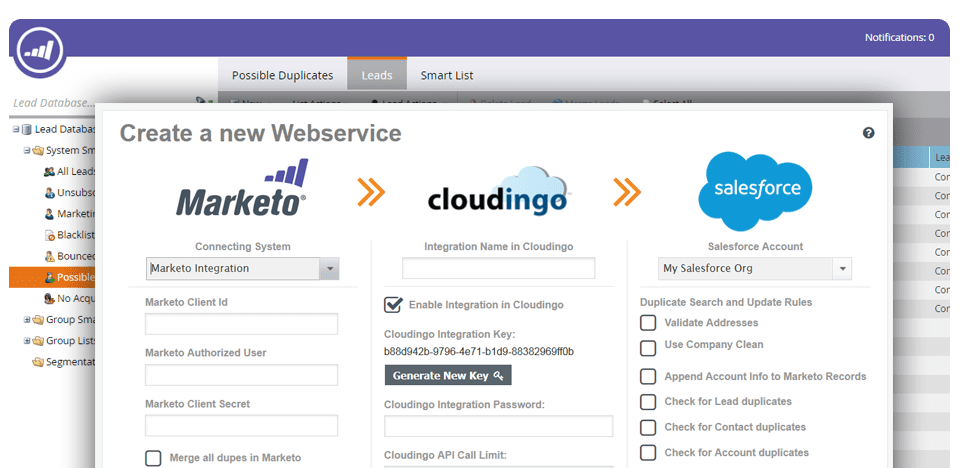Enable Check for Contact duplicates
961x468 pixels.
pos(648,427)
